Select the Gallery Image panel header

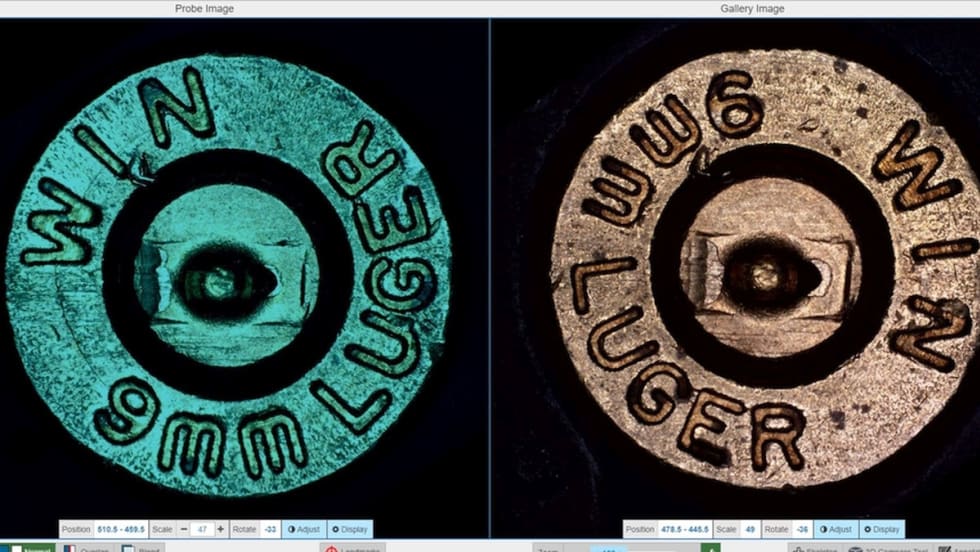click(752, 9)
